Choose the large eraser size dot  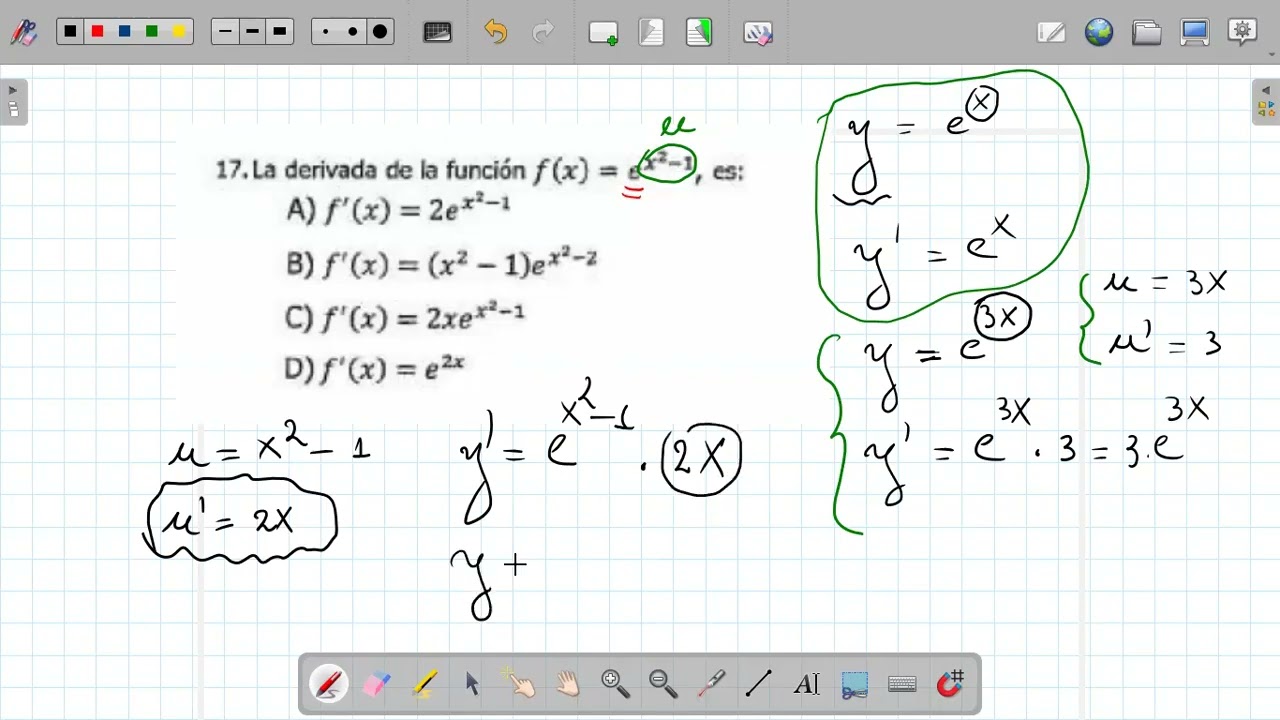coord(379,32)
